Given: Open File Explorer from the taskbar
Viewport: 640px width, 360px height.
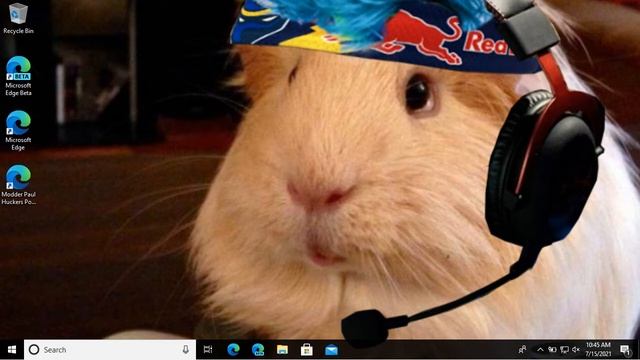Looking at the screenshot, I should [282, 349].
